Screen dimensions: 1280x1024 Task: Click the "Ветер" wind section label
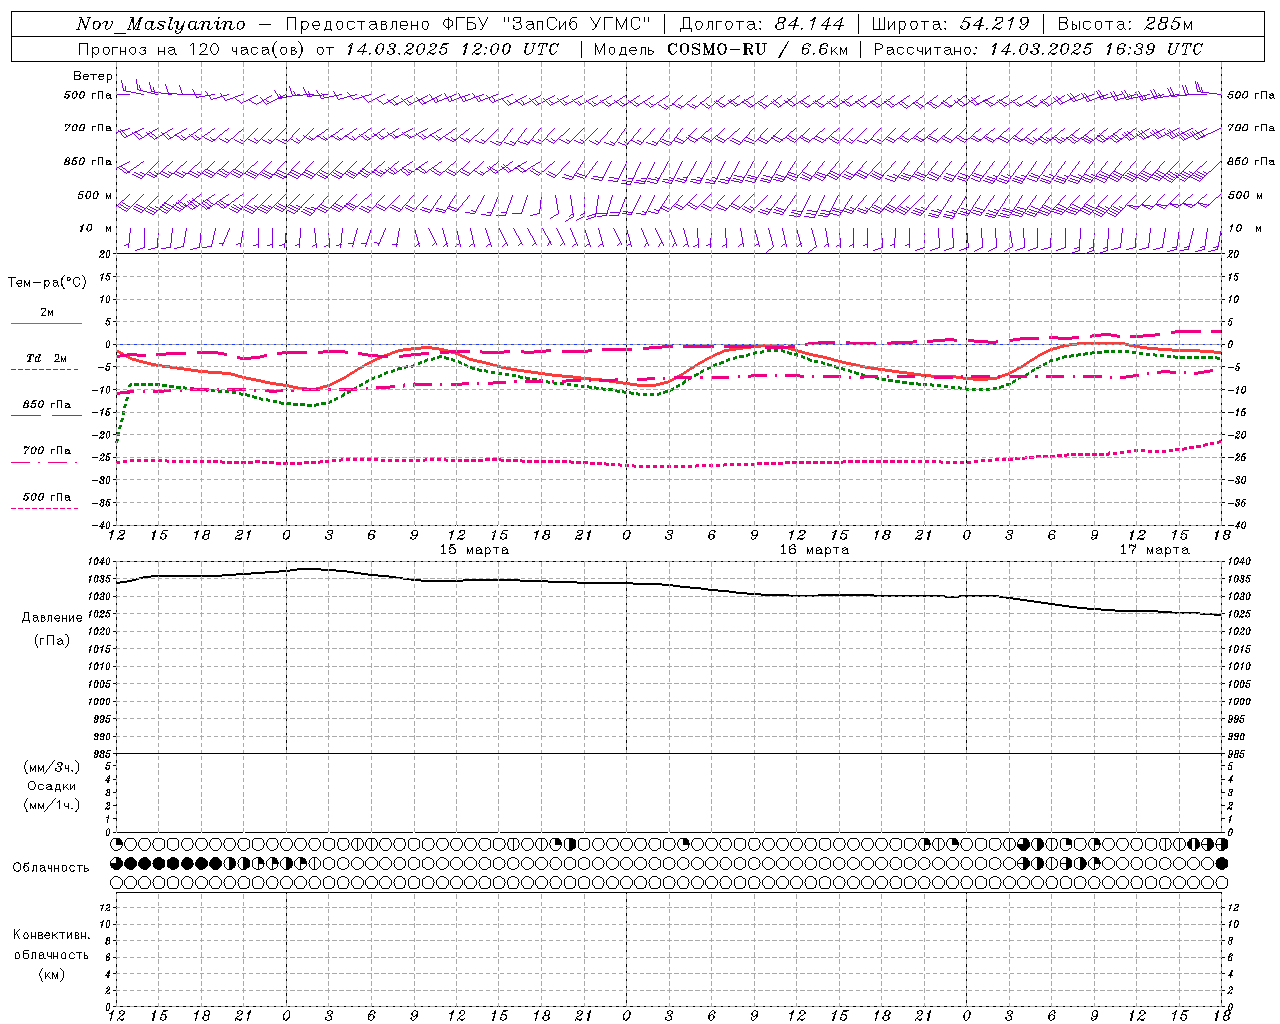coord(92,76)
